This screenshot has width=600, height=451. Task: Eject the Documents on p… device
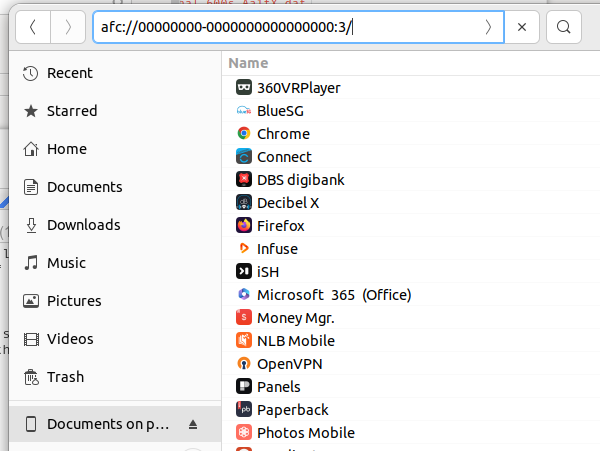[193, 424]
